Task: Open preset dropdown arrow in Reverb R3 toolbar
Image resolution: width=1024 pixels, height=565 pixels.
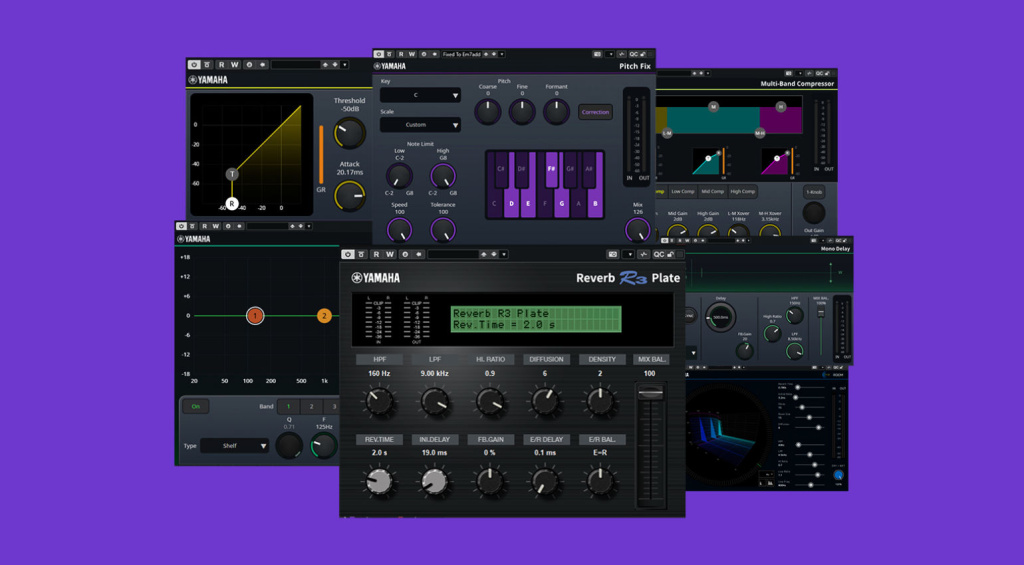Action: coord(504,254)
